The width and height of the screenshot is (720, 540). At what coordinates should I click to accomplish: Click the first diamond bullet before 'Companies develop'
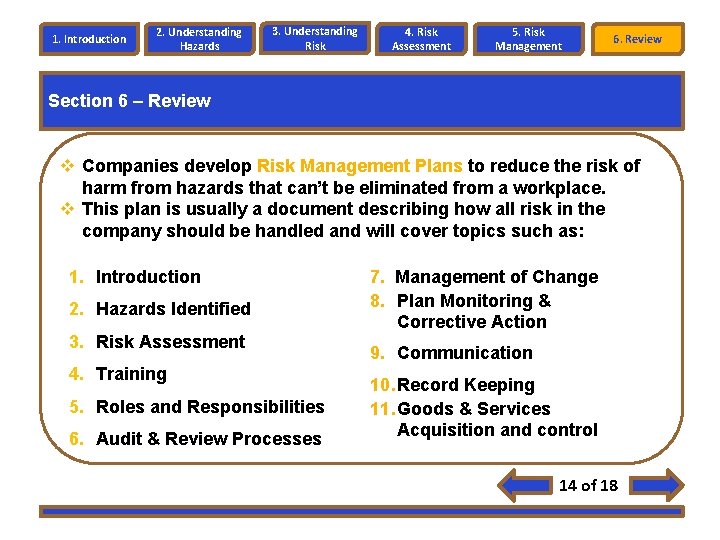[x=68, y=165]
